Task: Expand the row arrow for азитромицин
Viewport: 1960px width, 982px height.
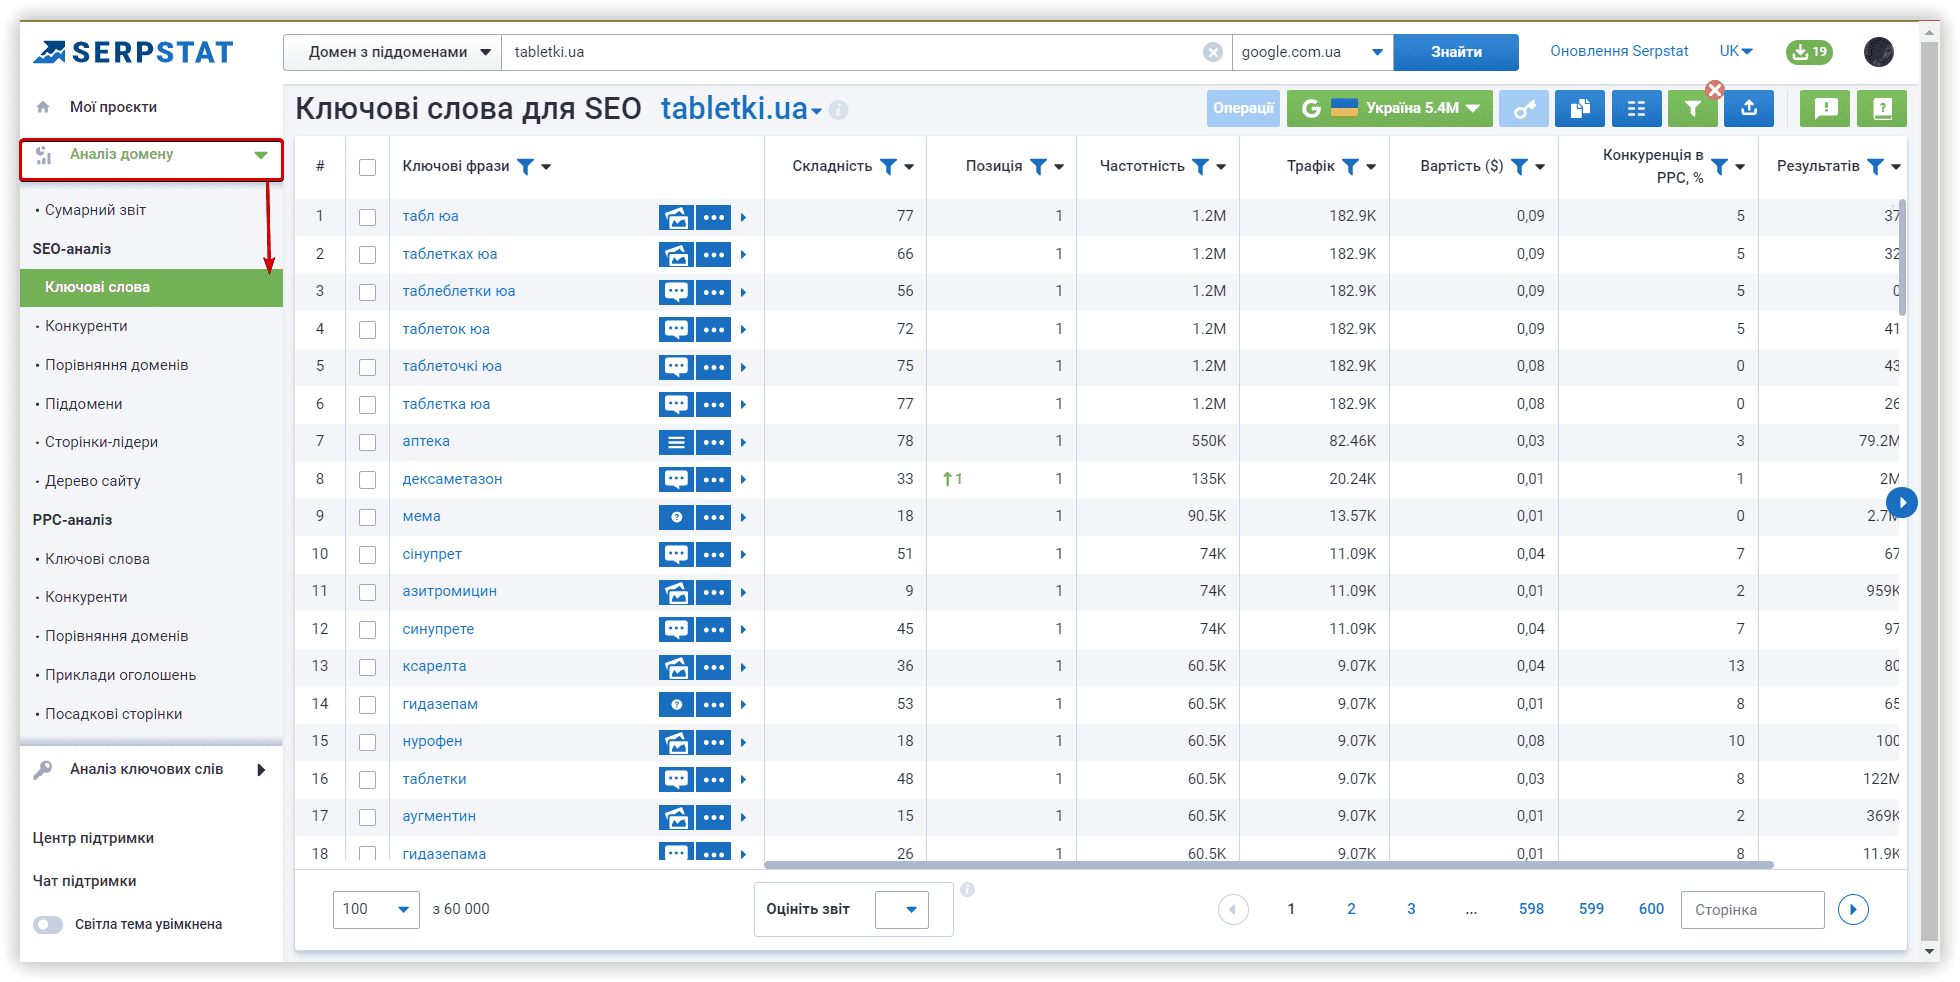Action: coord(744,592)
